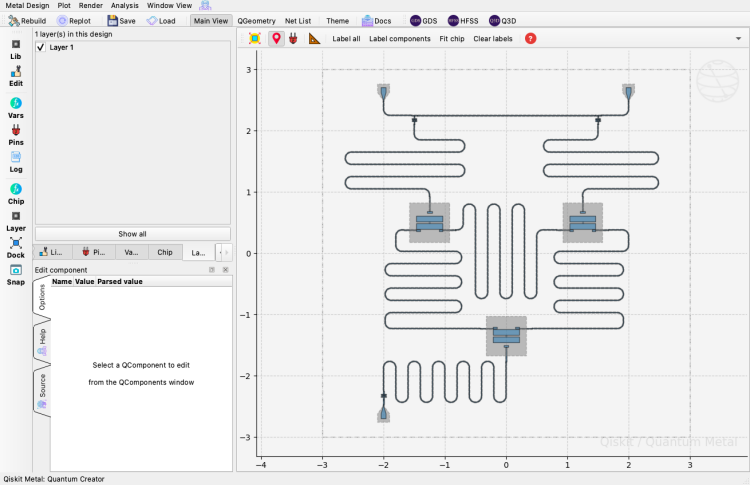Click the Replot toolbar button
Viewport: 750px width, 485px height.
74,21
